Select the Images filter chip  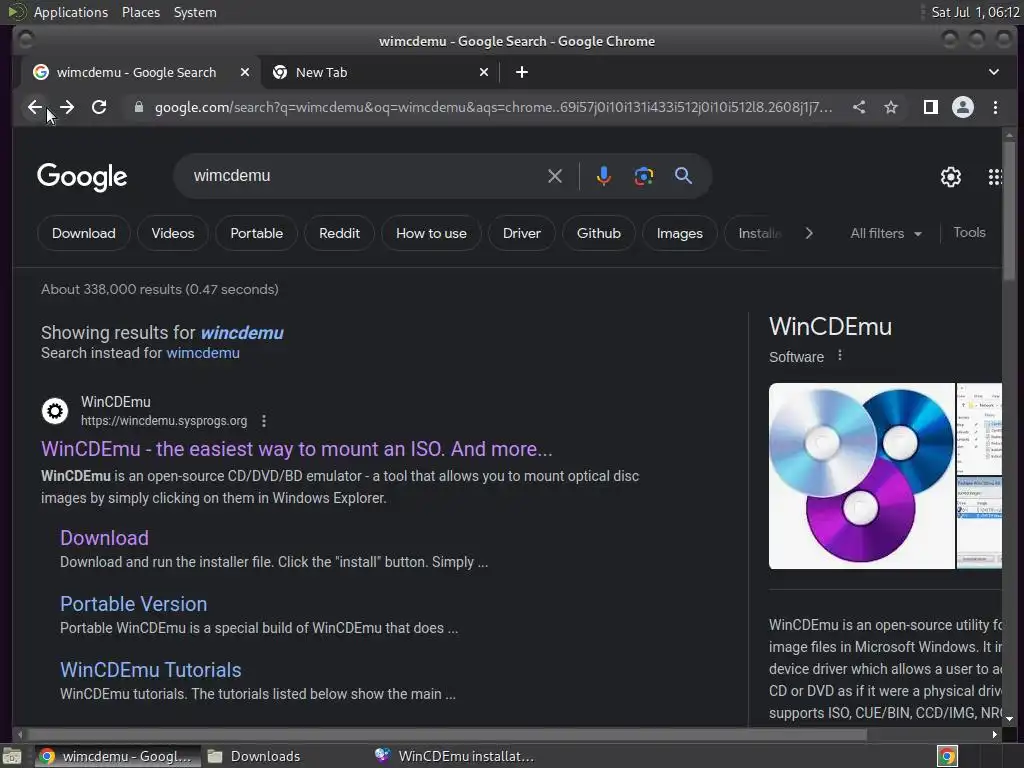(x=680, y=234)
